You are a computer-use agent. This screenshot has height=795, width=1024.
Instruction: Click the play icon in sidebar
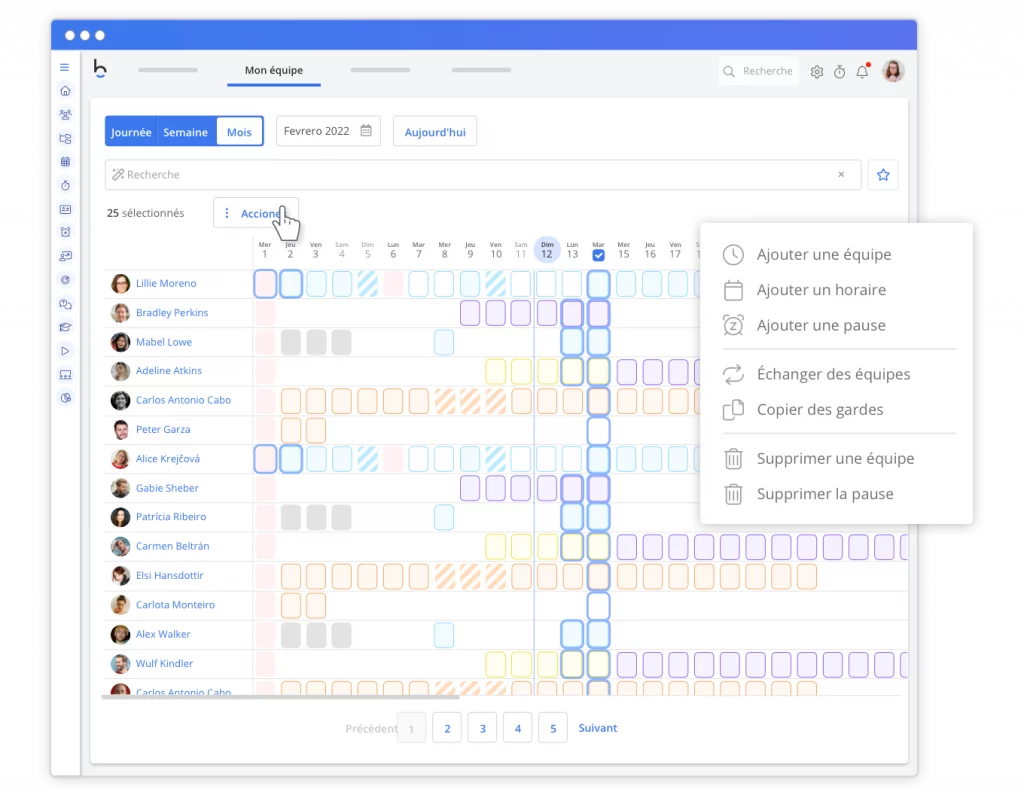pyautogui.click(x=65, y=351)
